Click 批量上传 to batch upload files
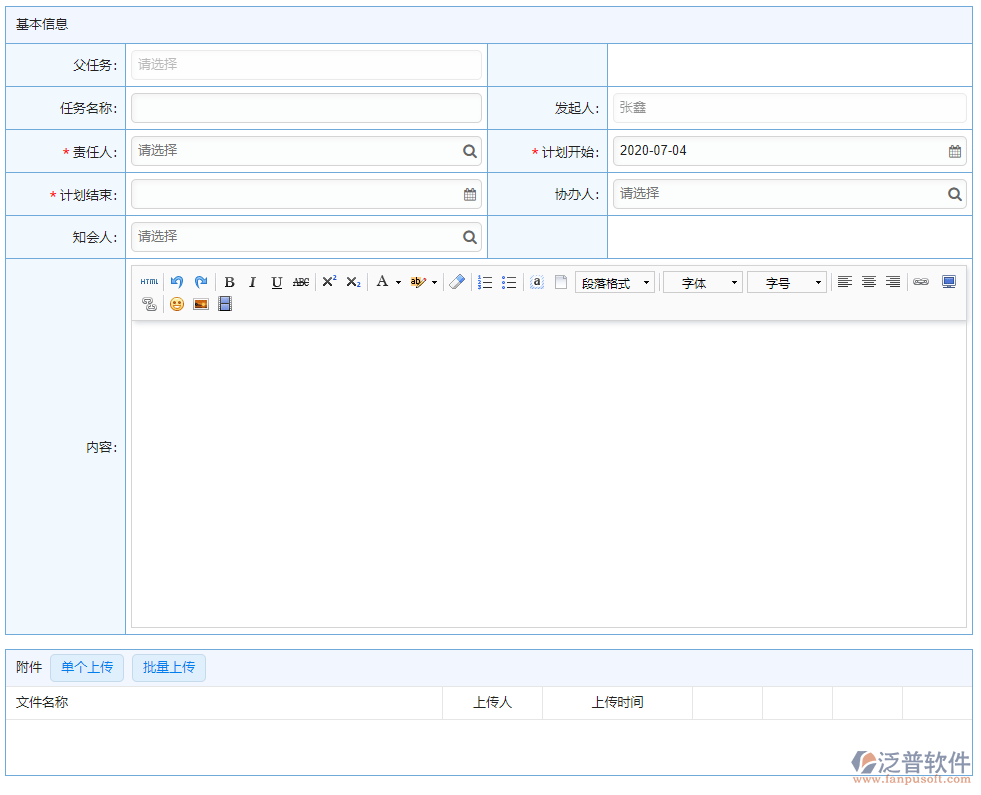Image resolution: width=981 pixels, height=795 pixels. pyautogui.click(x=168, y=666)
